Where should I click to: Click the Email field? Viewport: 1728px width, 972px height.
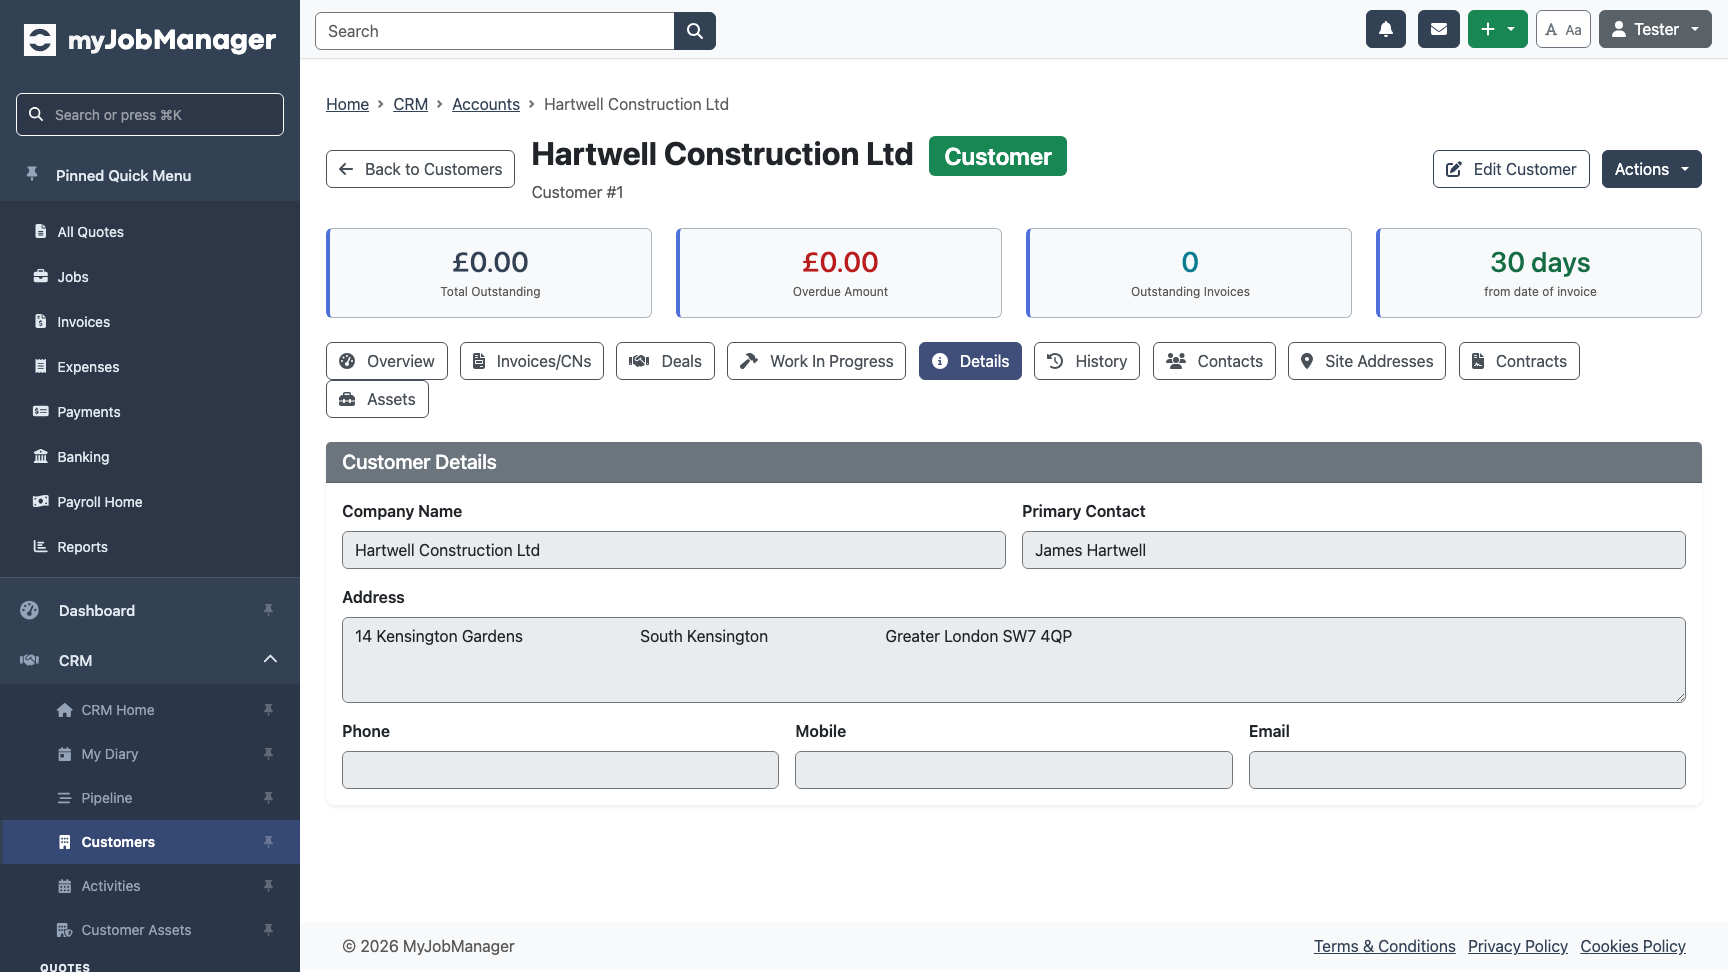tap(1467, 770)
